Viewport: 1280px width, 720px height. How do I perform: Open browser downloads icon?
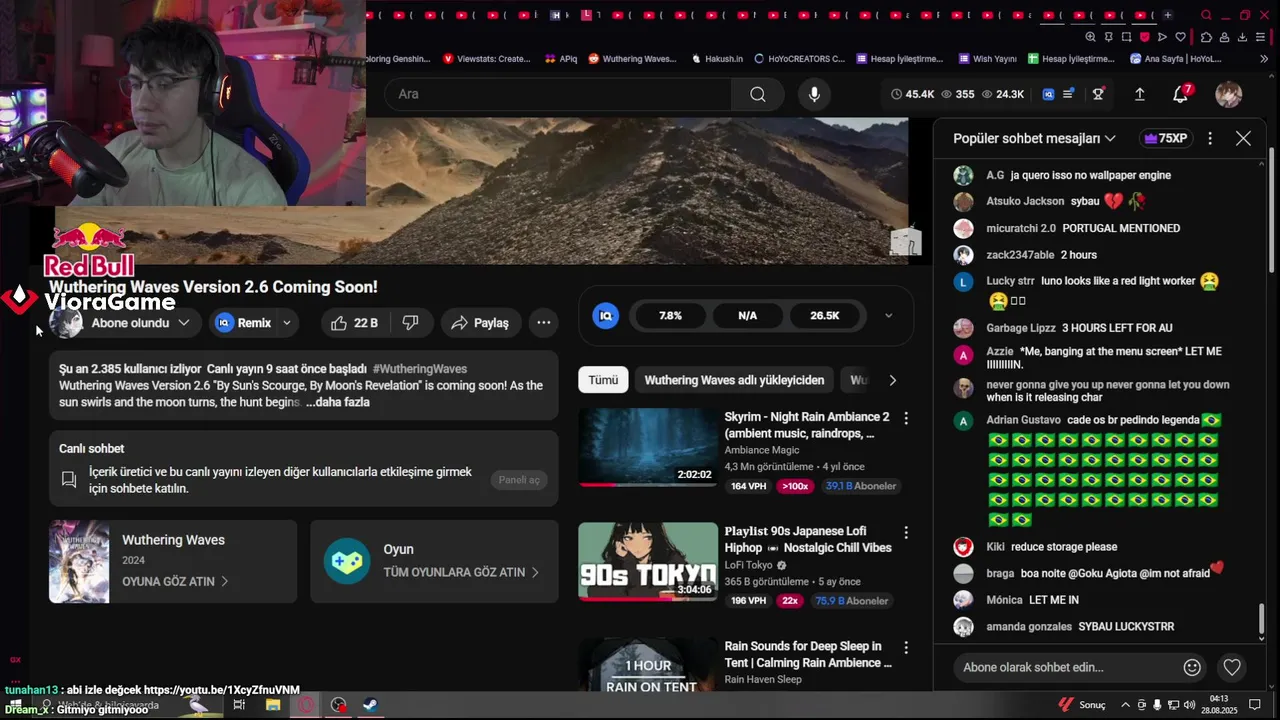tap(1242, 37)
